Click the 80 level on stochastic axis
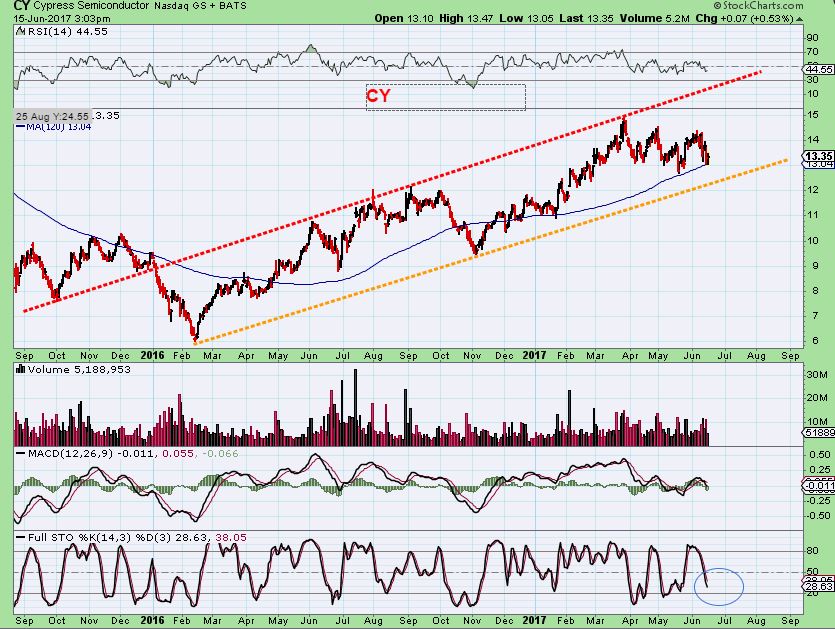Image resolution: width=835 pixels, height=629 pixels. tap(813, 551)
